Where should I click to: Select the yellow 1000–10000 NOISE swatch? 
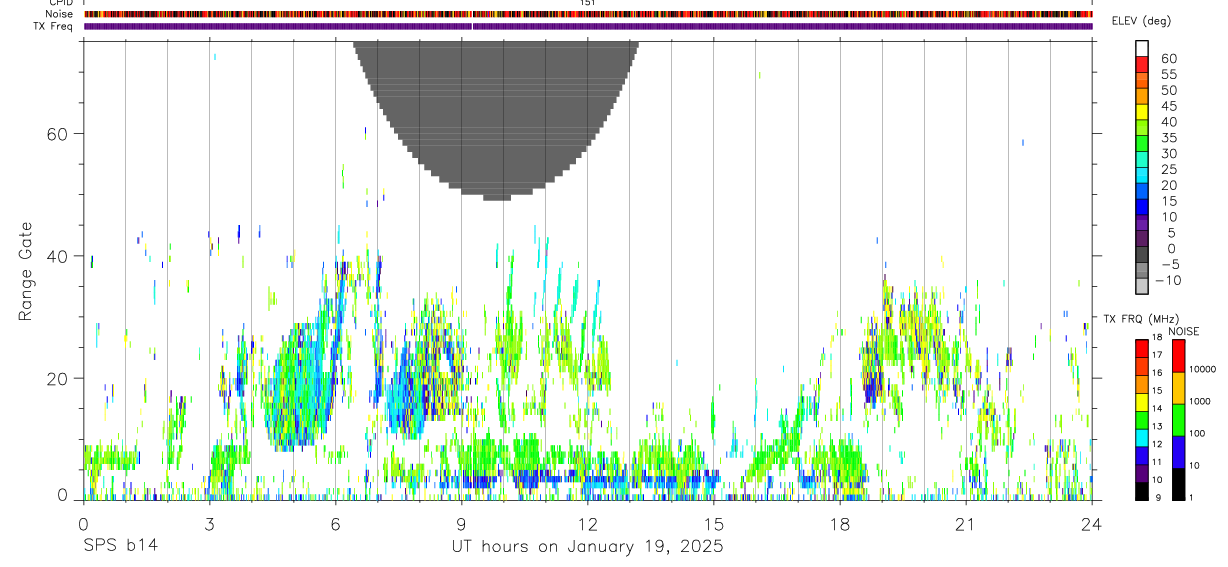click(x=1179, y=388)
